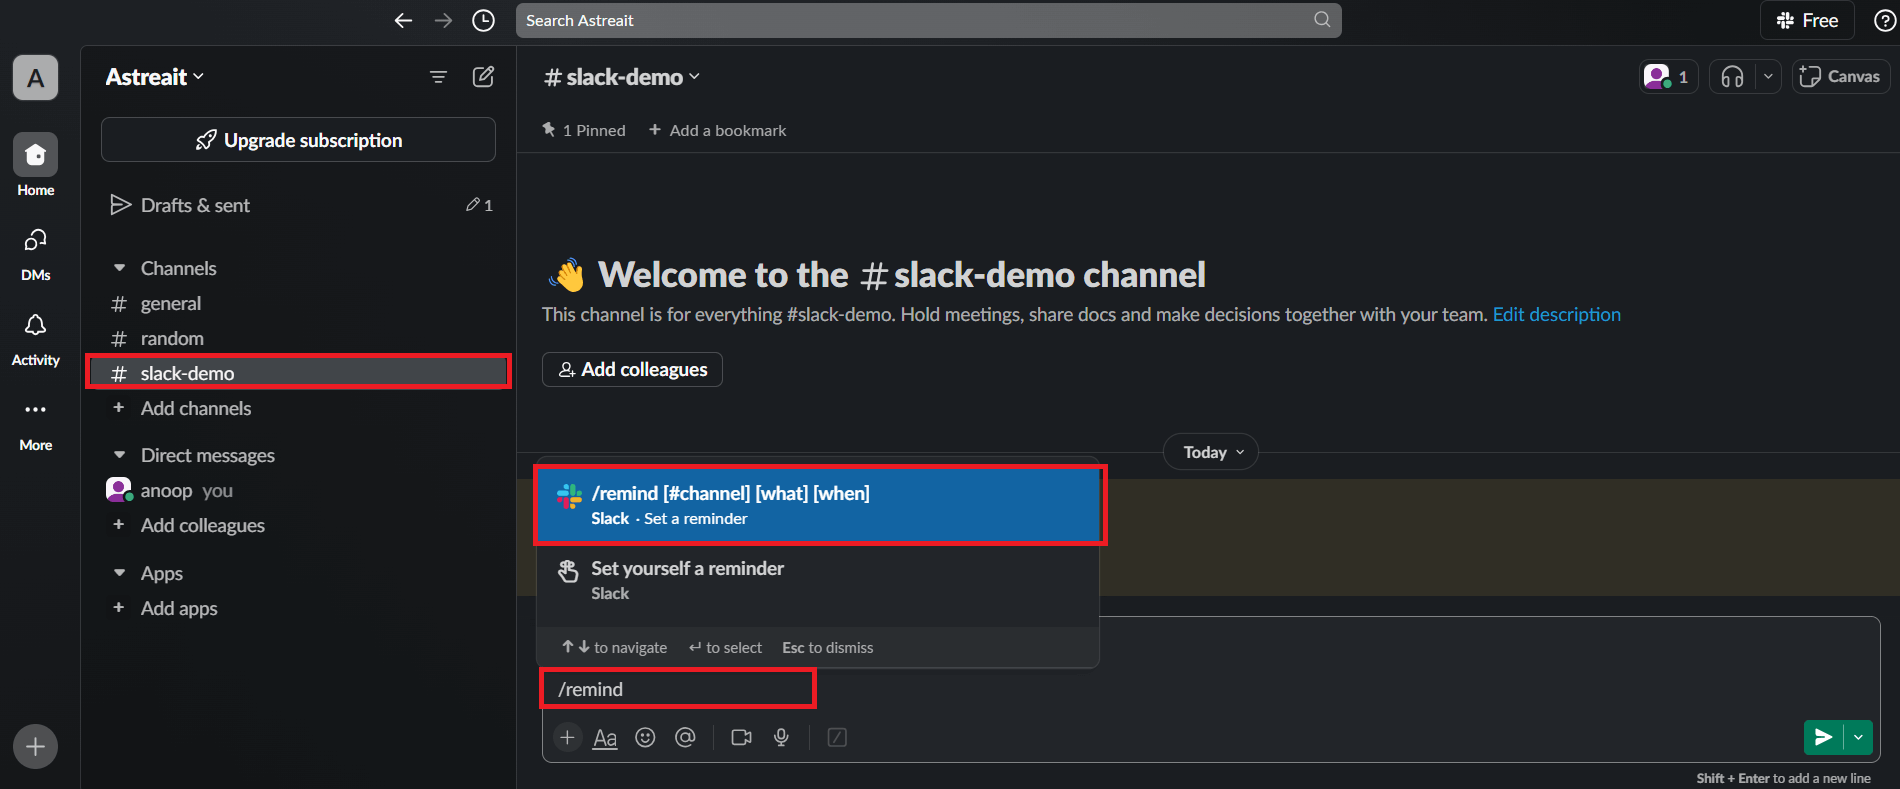This screenshot has height=789, width=1900.
Task: Open the Today date jump dropdown
Action: pos(1210,452)
